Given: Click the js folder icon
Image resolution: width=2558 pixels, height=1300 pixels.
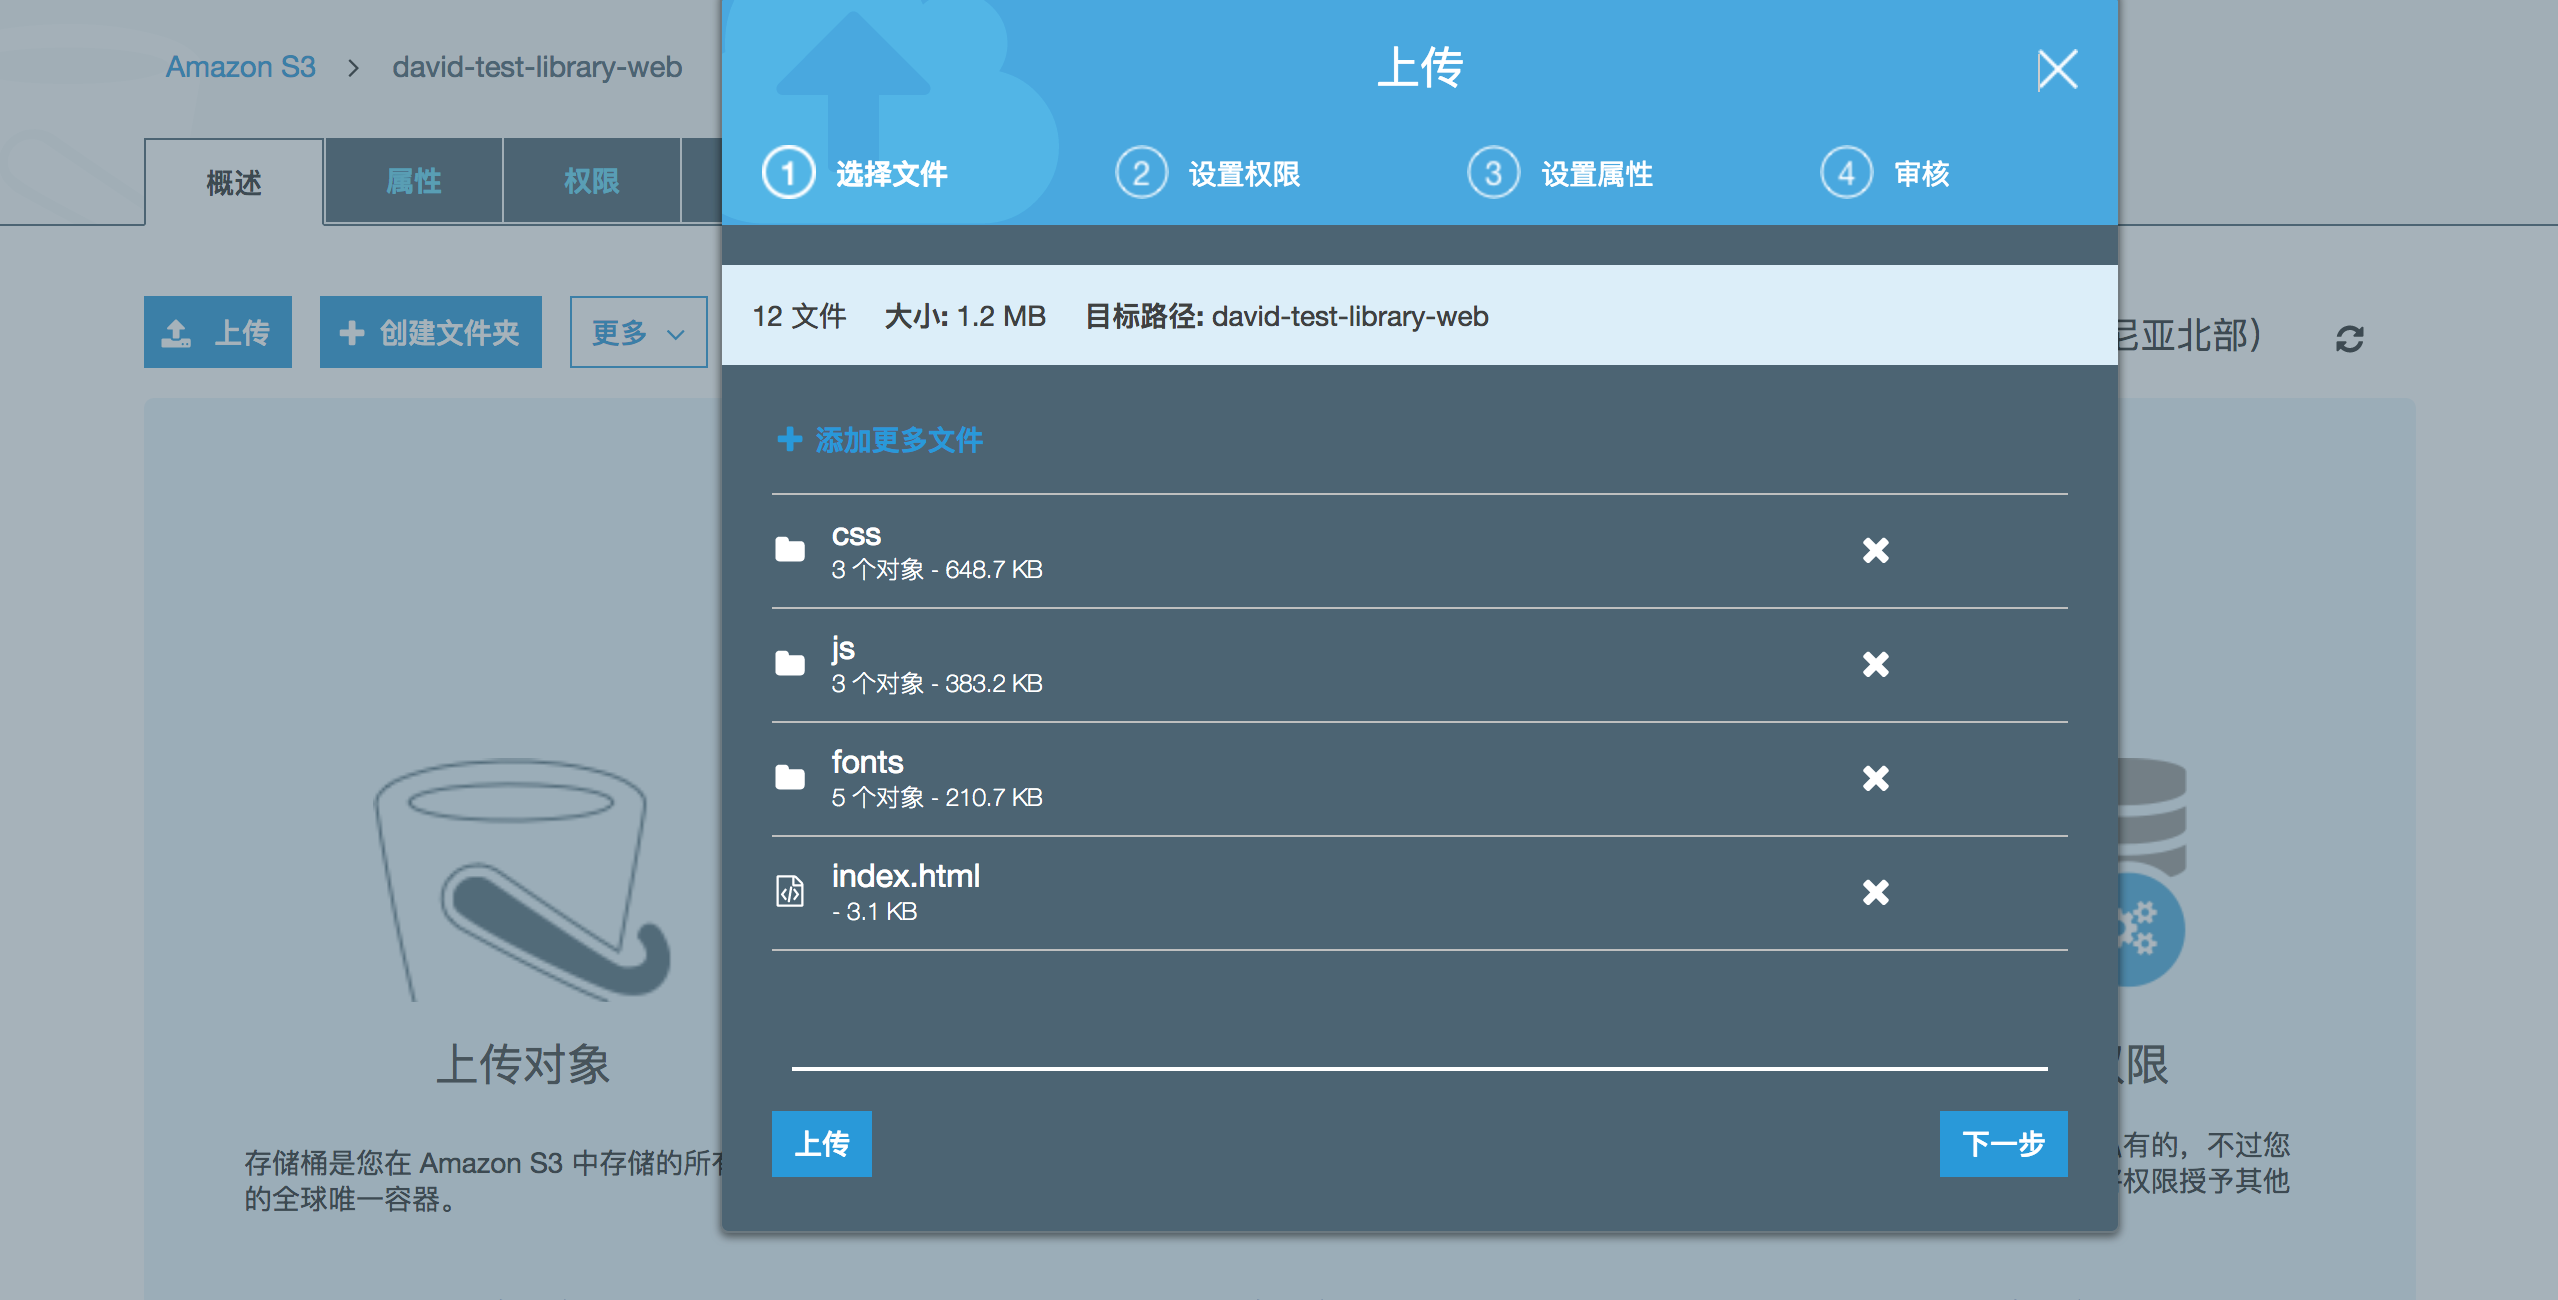Looking at the screenshot, I should click(x=790, y=664).
